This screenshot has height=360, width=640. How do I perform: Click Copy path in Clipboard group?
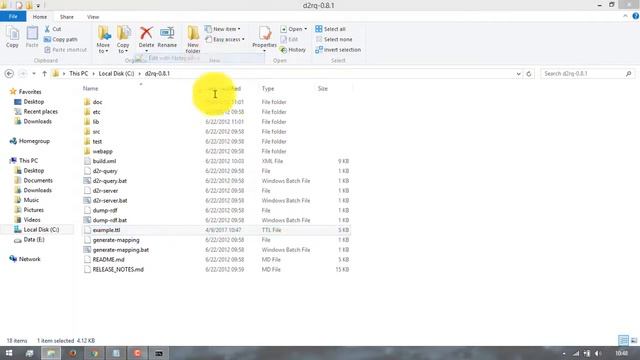(x=60, y=39)
